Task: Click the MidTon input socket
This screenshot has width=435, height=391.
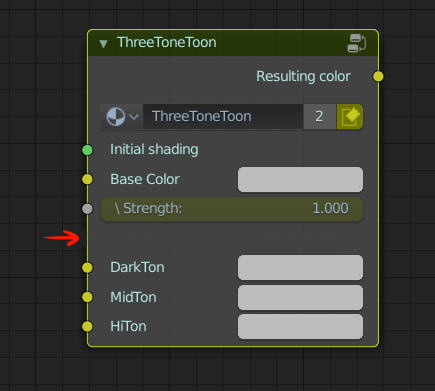Action: tap(87, 297)
